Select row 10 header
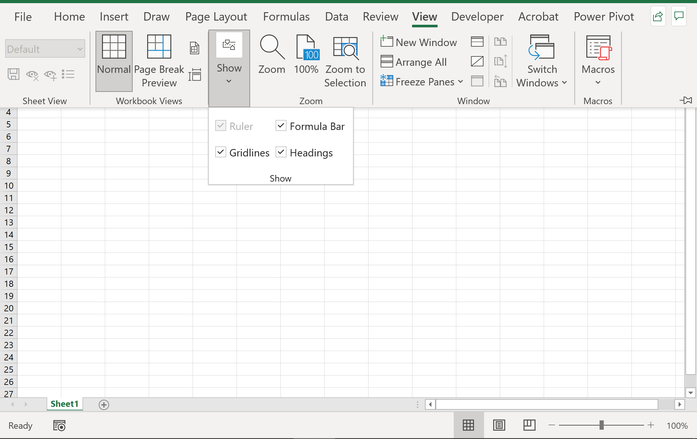This screenshot has width=697, height=439. tap(9, 186)
